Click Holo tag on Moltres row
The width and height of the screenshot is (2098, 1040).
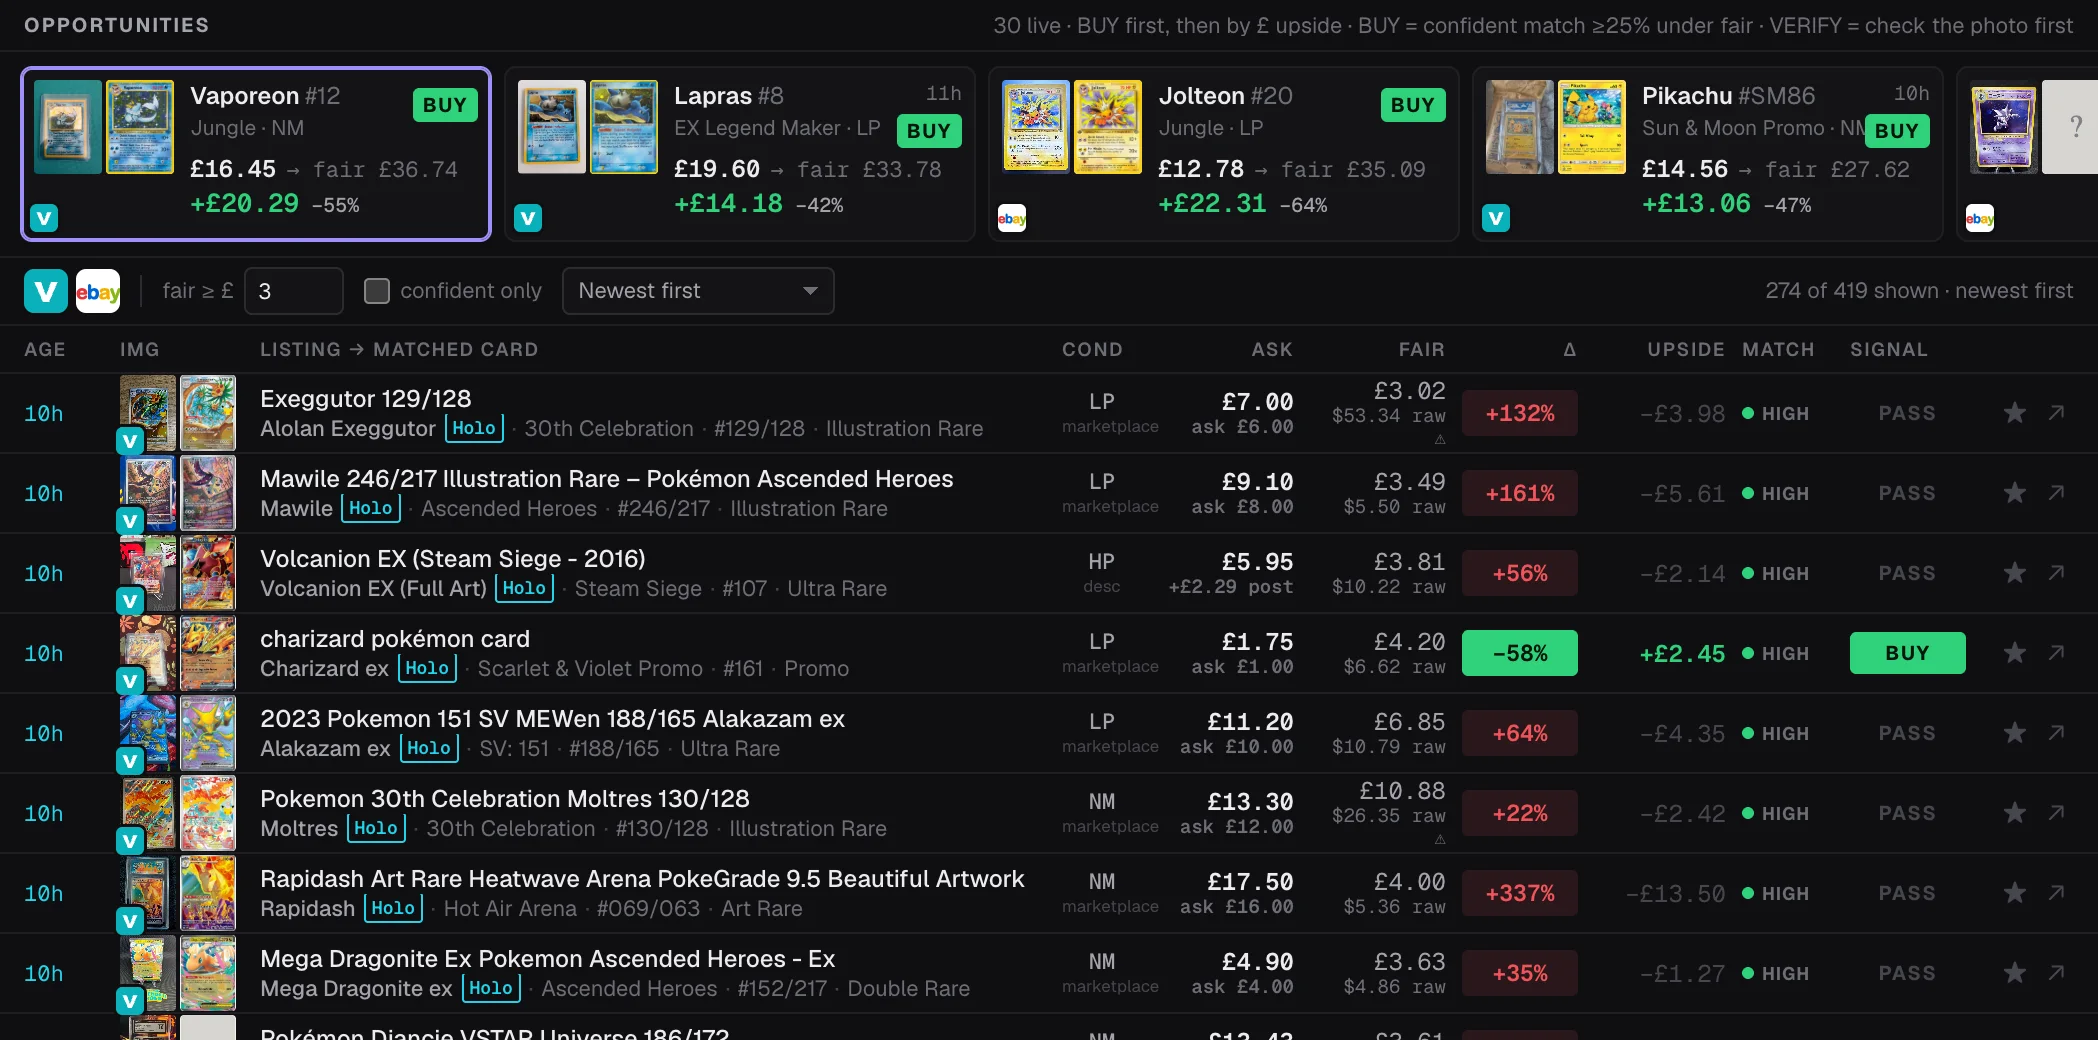click(x=376, y=828)
